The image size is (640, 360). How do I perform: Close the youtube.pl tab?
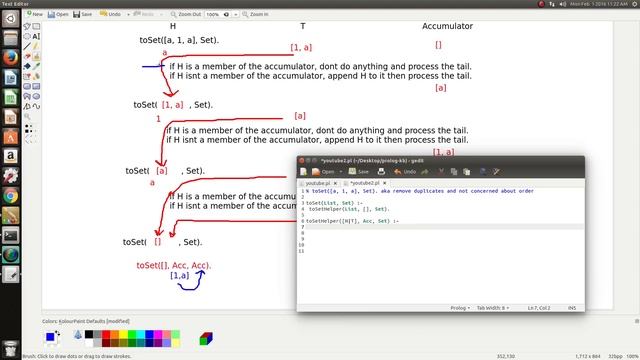(x=335, y=183)
